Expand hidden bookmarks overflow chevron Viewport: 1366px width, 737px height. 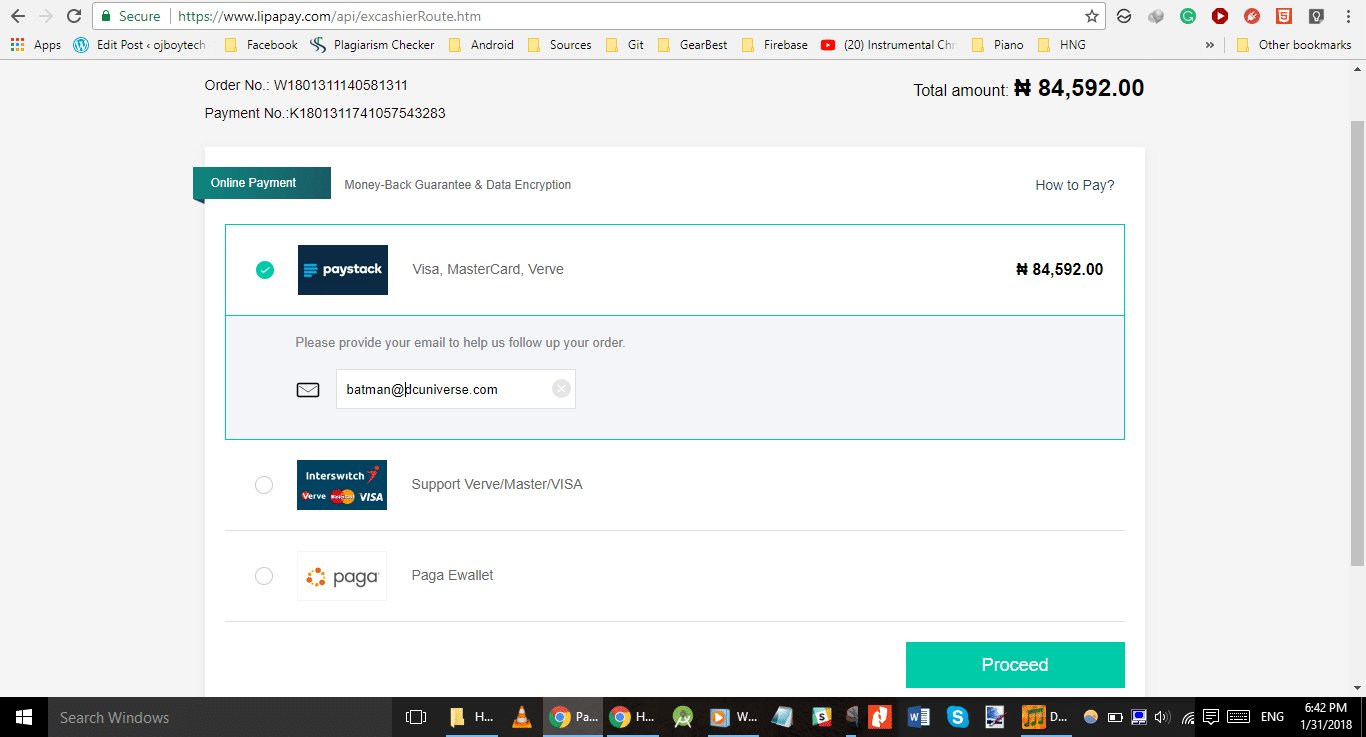click(x=1209, y=45)
